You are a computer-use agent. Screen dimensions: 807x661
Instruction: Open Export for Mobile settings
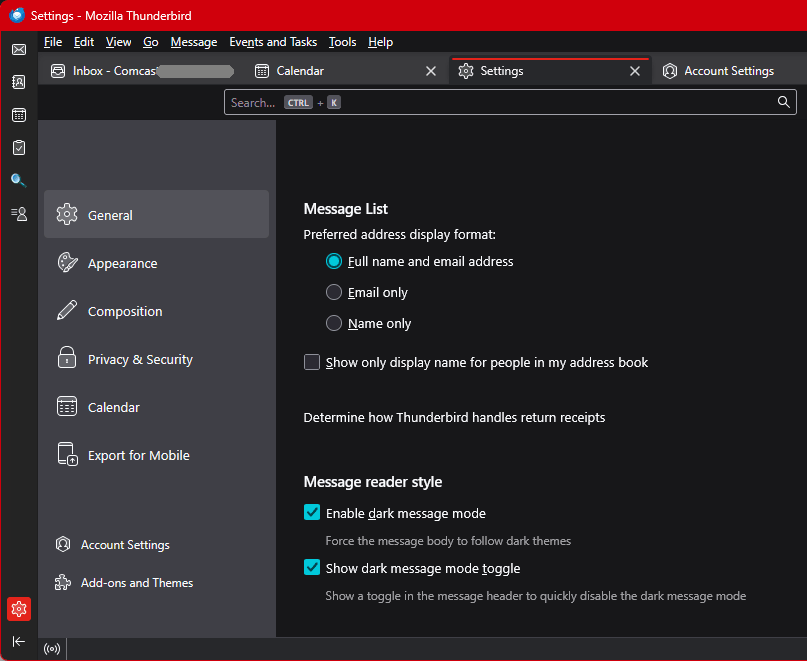[156, 455]
